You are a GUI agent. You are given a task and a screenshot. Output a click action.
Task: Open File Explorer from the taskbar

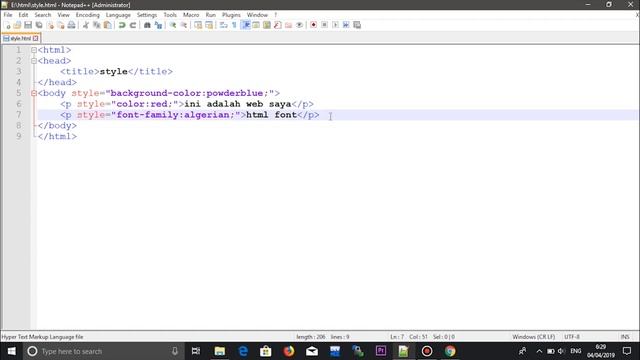[220, 351]
